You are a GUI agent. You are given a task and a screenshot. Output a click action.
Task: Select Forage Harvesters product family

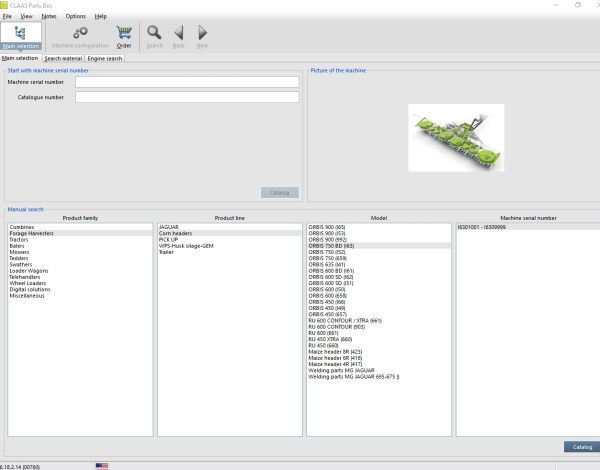point(80,233)
